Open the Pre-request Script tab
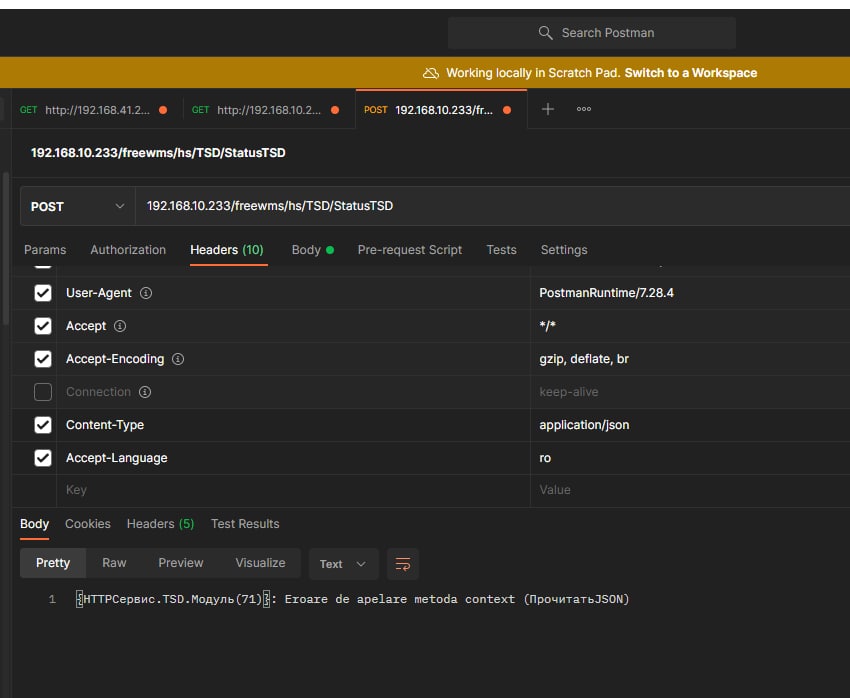The width and height of the screenshot is (850, 698). pyautogui.click(x=409, y=250)
